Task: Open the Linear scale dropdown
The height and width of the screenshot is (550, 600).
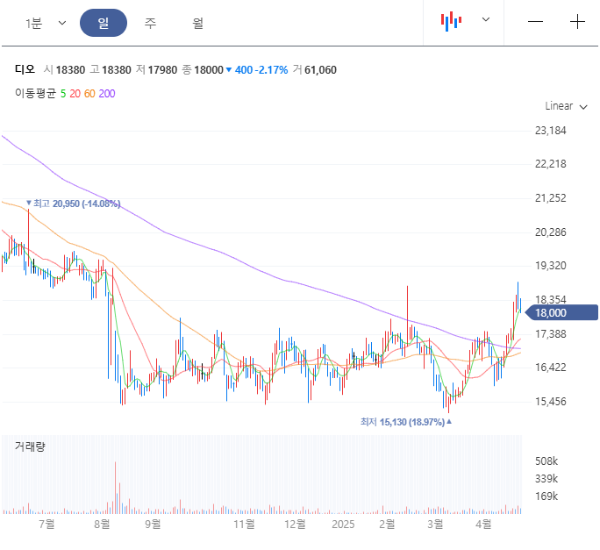Action: pyautogui.click(x=566, y=106)
